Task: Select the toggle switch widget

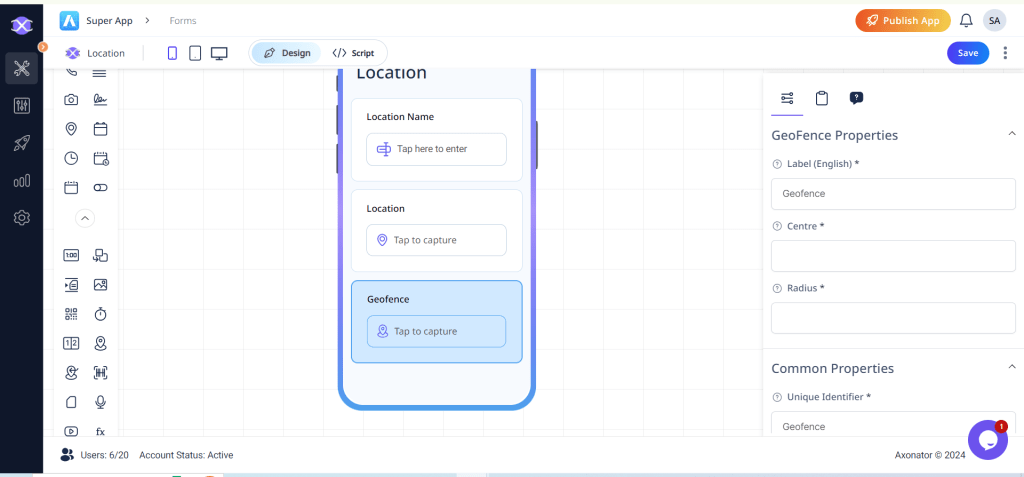Action: coord(100,187)
